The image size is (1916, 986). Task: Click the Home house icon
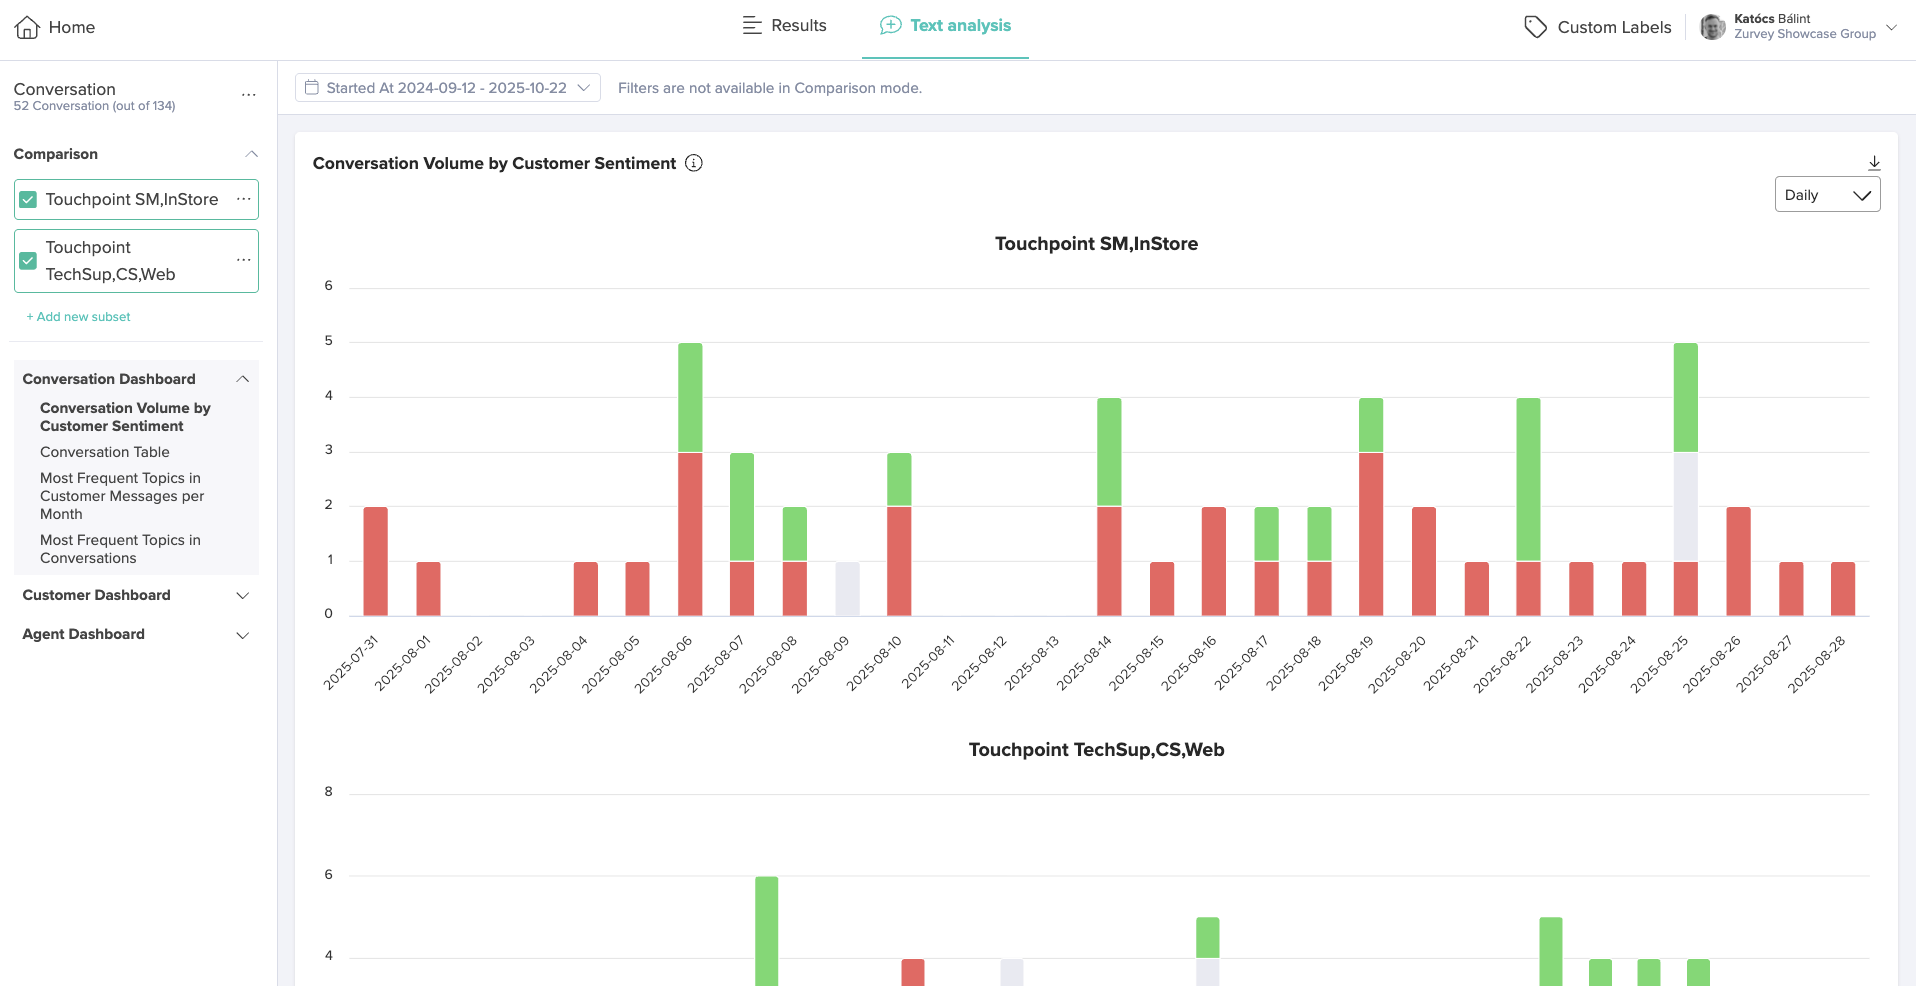(x=27, y=27)
